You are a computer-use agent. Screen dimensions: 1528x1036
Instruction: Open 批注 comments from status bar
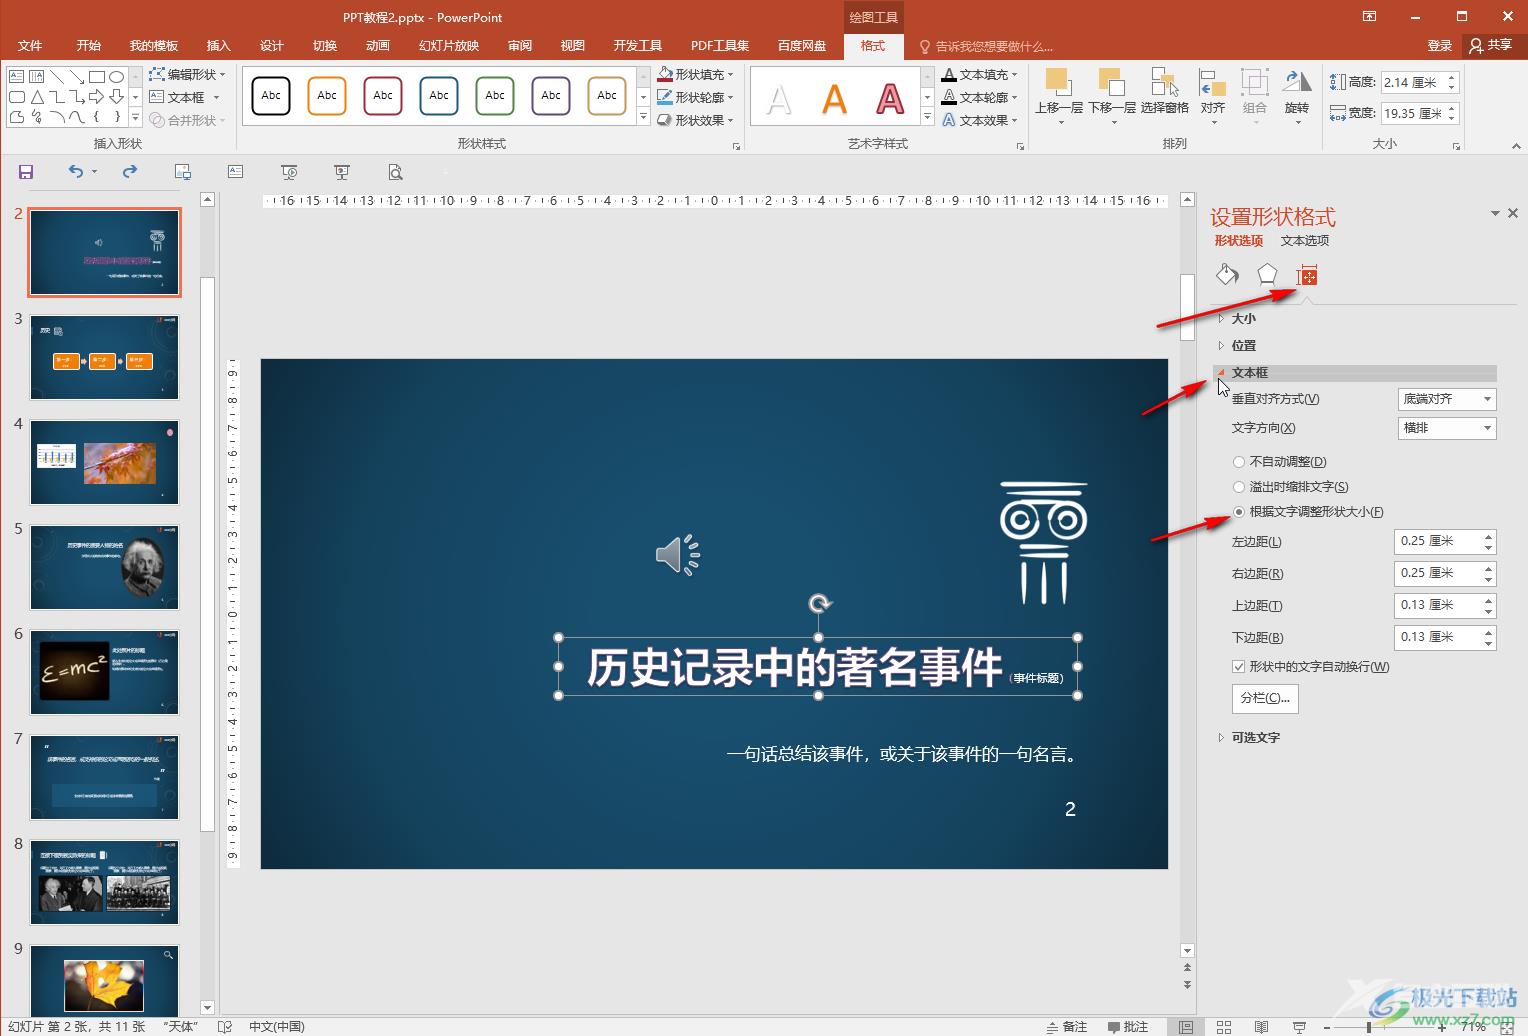(1128, 1027)
